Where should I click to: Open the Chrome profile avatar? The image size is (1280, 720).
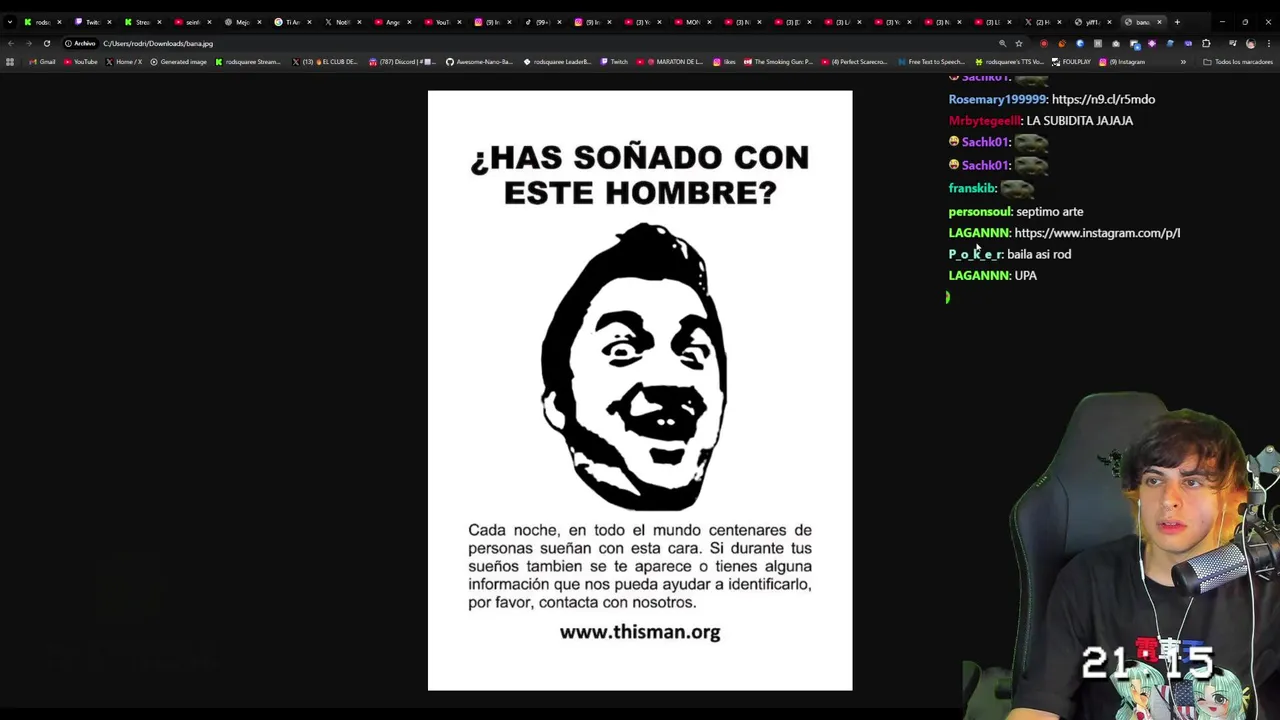click(x=1250, y=43)
